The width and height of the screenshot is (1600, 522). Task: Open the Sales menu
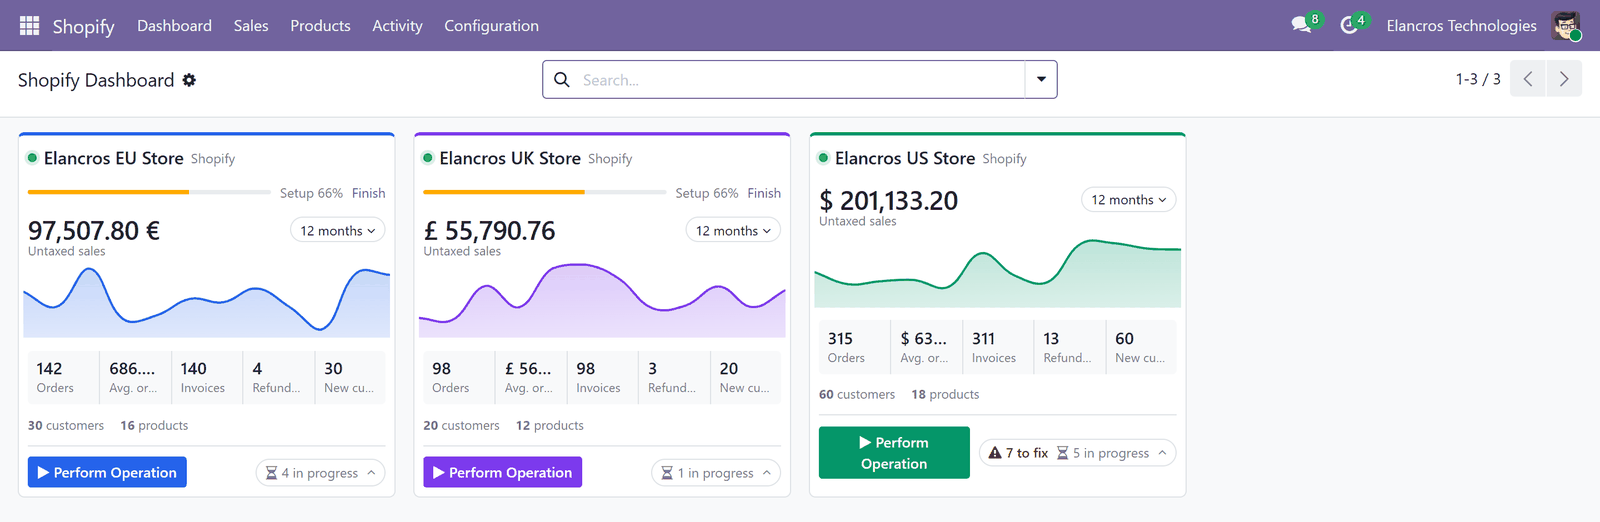(x=251, y=26)
